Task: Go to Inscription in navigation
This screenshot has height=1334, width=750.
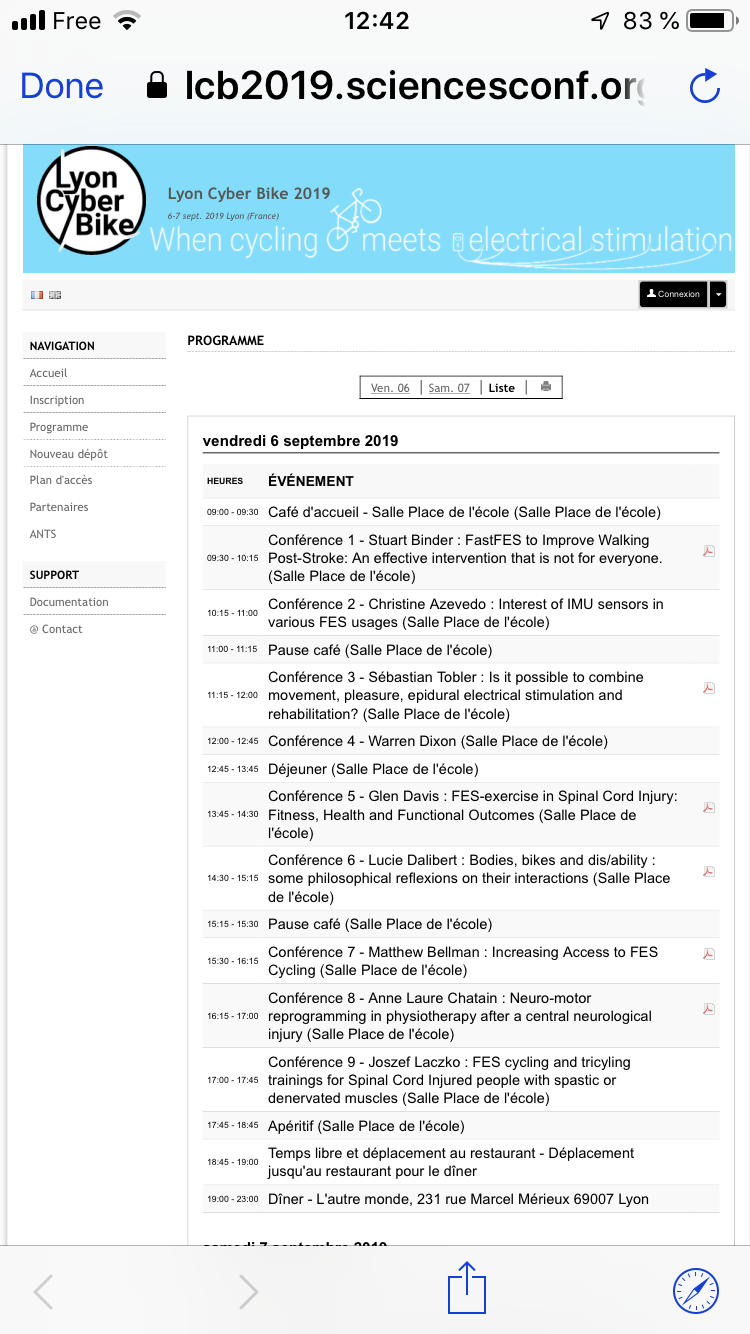Action: [57, 400]
